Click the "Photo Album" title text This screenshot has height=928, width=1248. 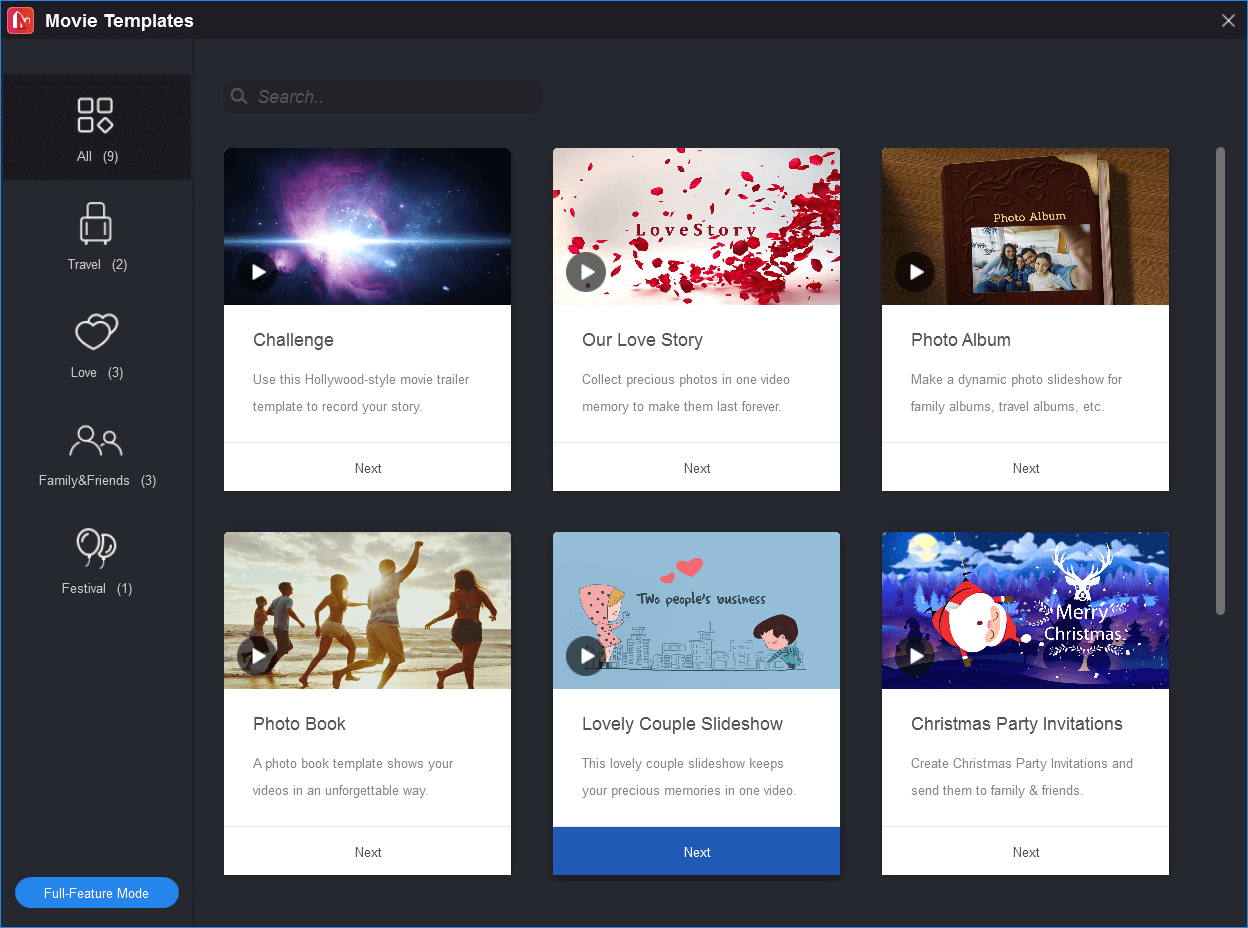[961, 340]
